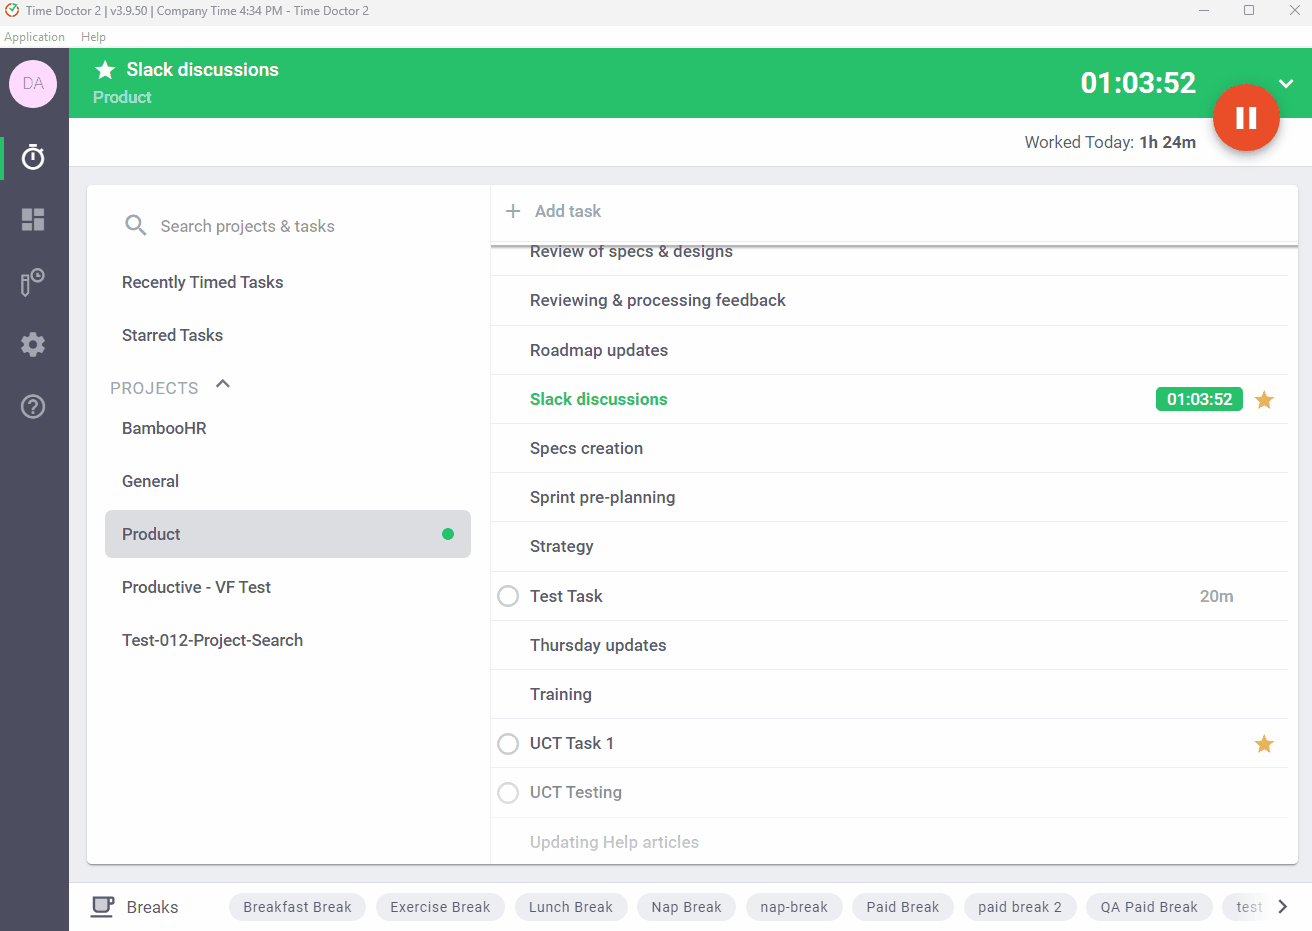Screen dimensions: 1312x931
Task: Click the star icon beside header task title
Action: tap(105, 70)
